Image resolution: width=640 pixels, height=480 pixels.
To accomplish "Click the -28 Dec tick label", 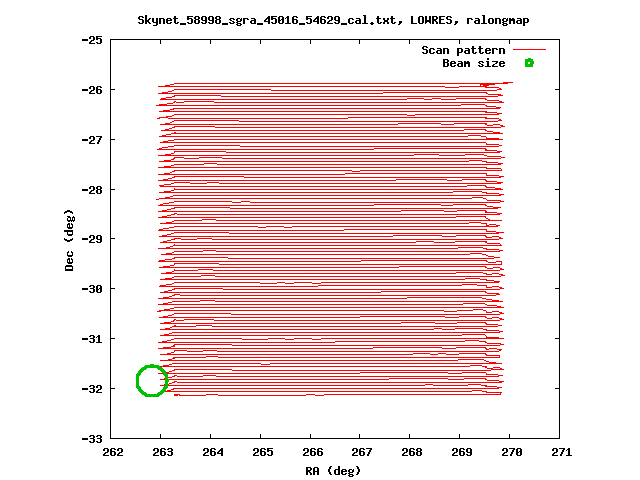I will [x=92, y=190].
